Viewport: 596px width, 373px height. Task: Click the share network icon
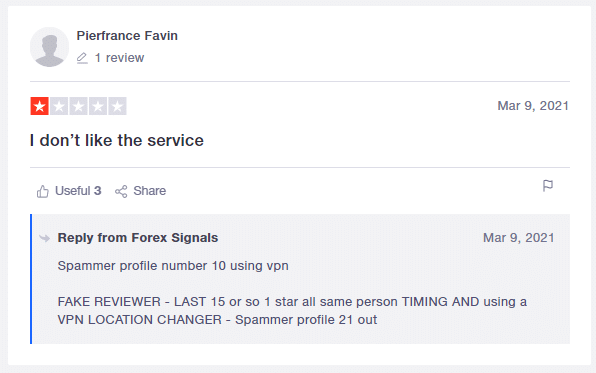(121, 191)
